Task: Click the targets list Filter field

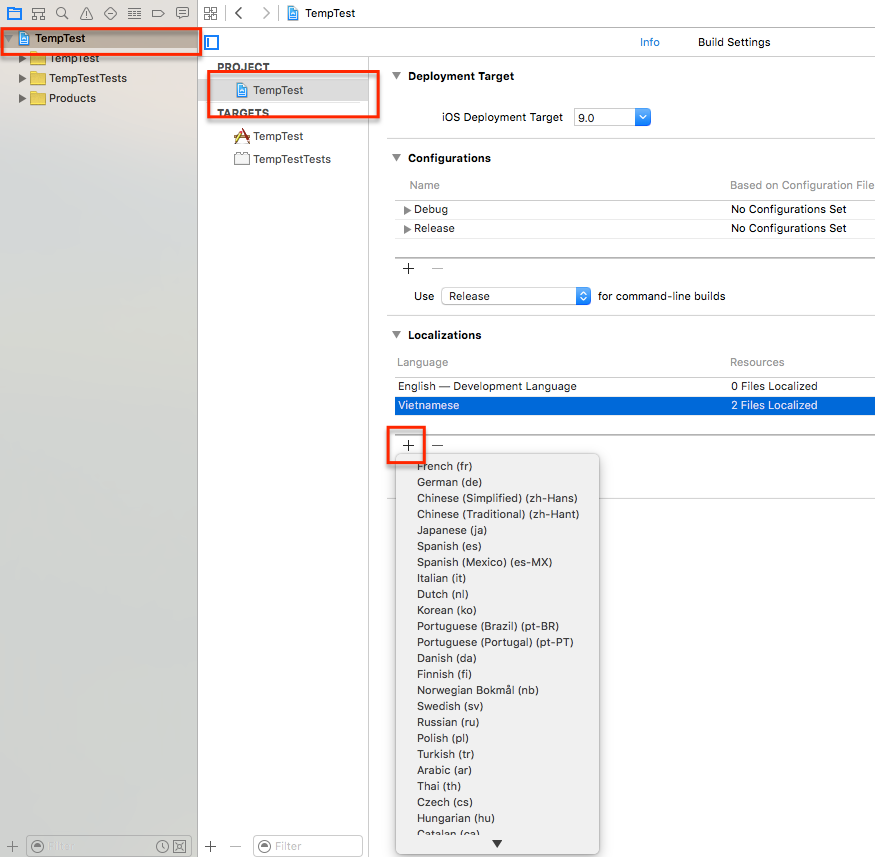Action: click(x=307, y=846)
